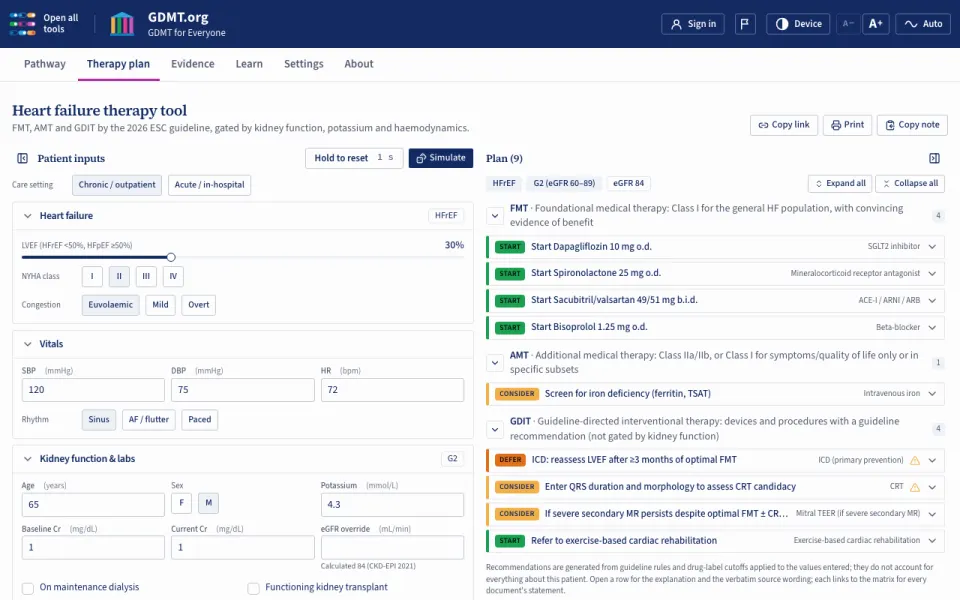
Task: Select sex F
Action: [x=181, y=503]
